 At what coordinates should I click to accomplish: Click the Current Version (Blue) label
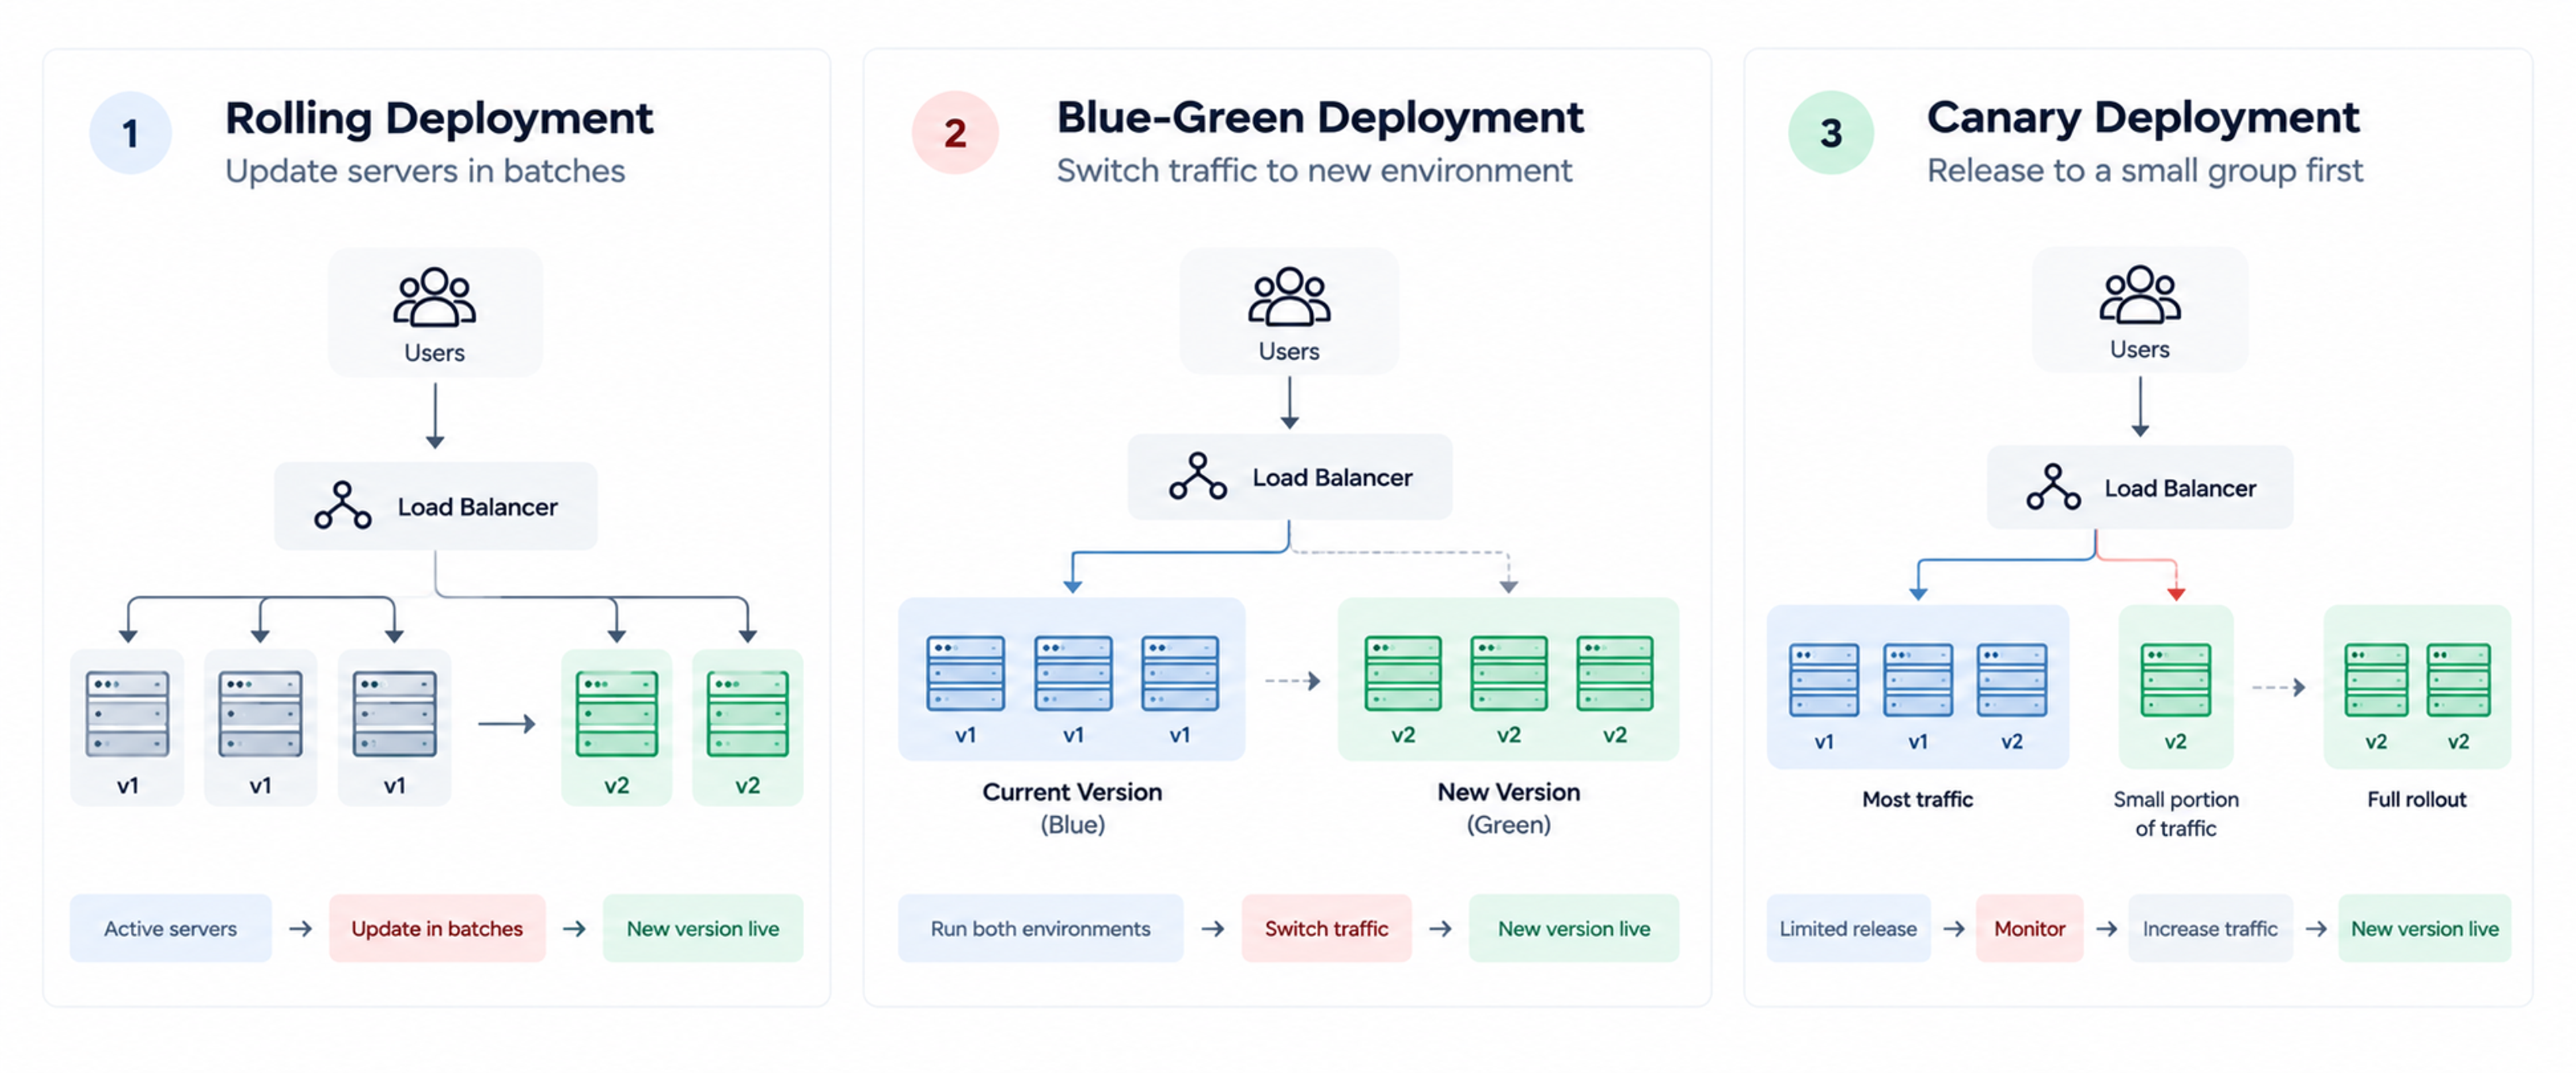pyautogui.click(x=1072, y=808)
